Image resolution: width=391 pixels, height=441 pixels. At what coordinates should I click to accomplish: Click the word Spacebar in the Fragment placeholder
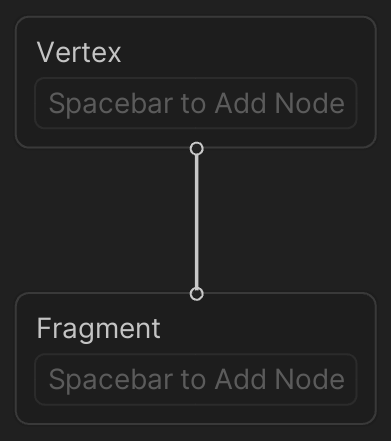coord(112,380)
